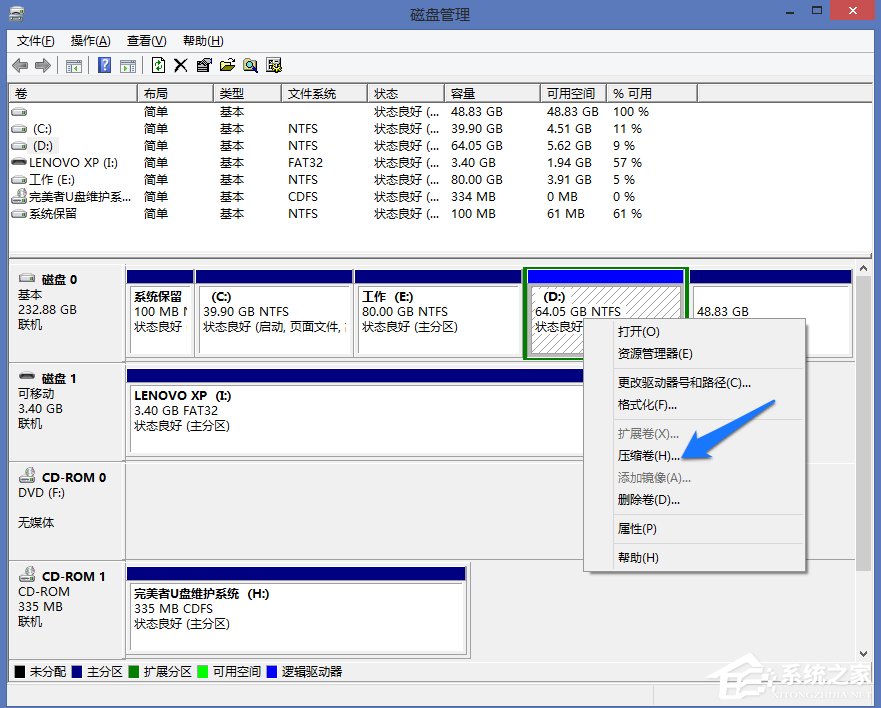Open the 文件 (File) menu
The height and width of the screenshot is (708, 881).
tap(35, 41)
